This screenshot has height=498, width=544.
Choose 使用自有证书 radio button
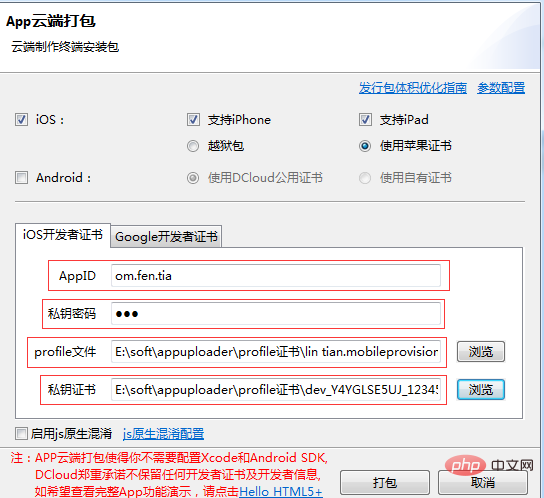pyautogui.click(x=365, y=178)
